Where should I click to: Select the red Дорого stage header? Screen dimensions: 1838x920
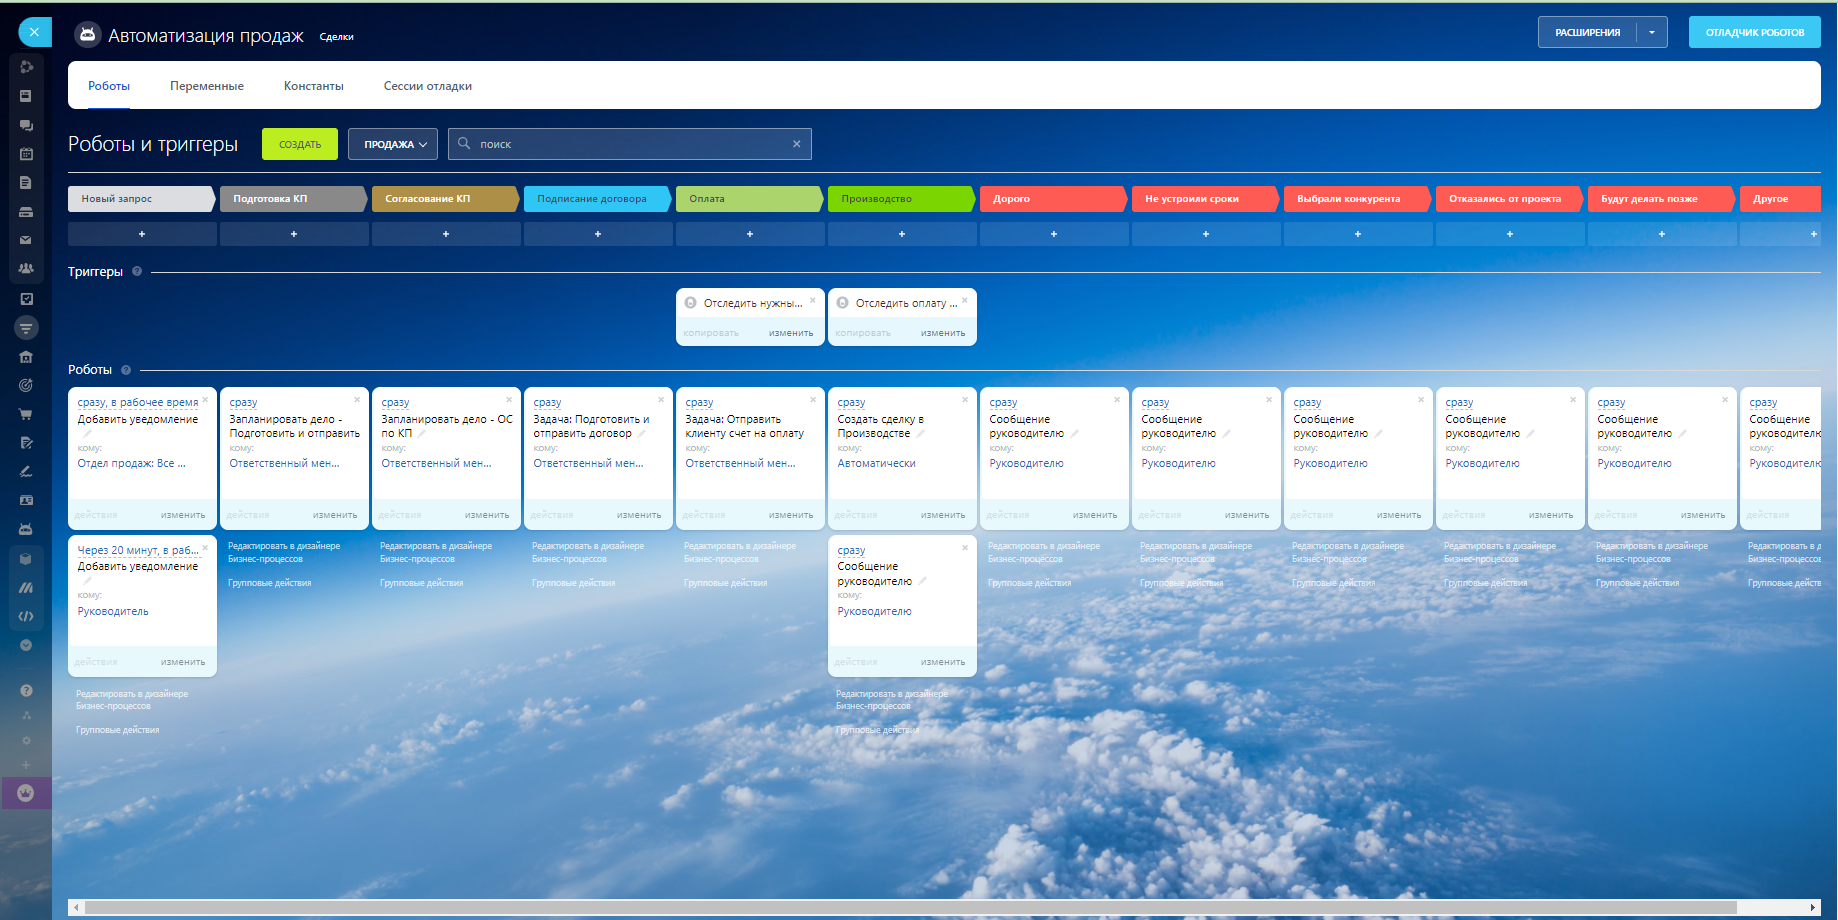[1053, 199]
